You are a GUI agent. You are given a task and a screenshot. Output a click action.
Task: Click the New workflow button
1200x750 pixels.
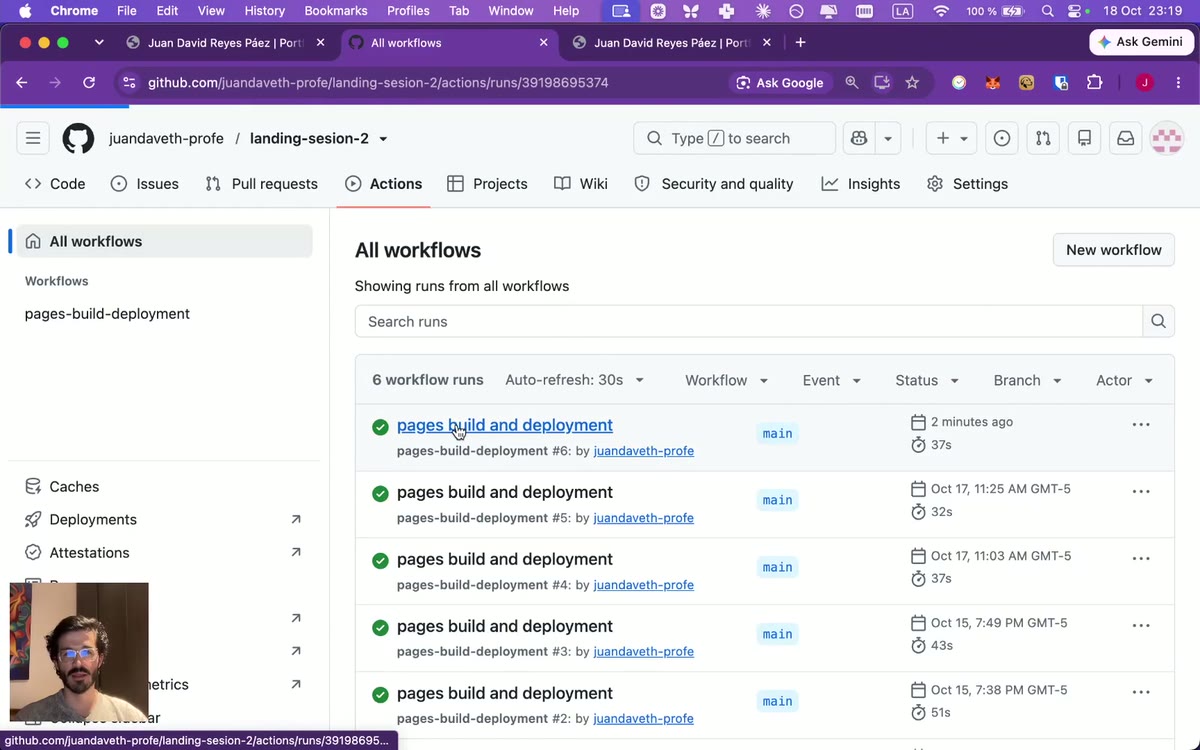point(1114,250)
